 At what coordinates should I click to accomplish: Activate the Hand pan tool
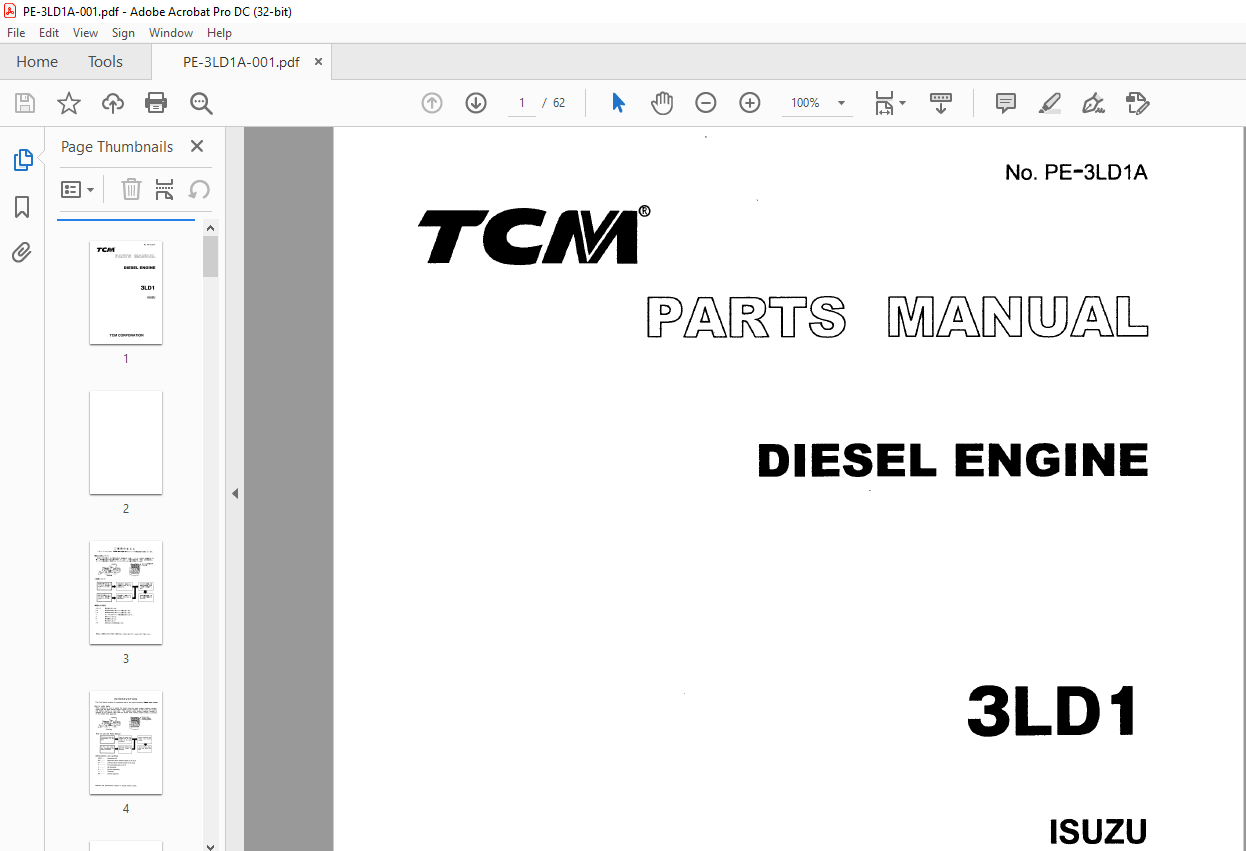662,103
